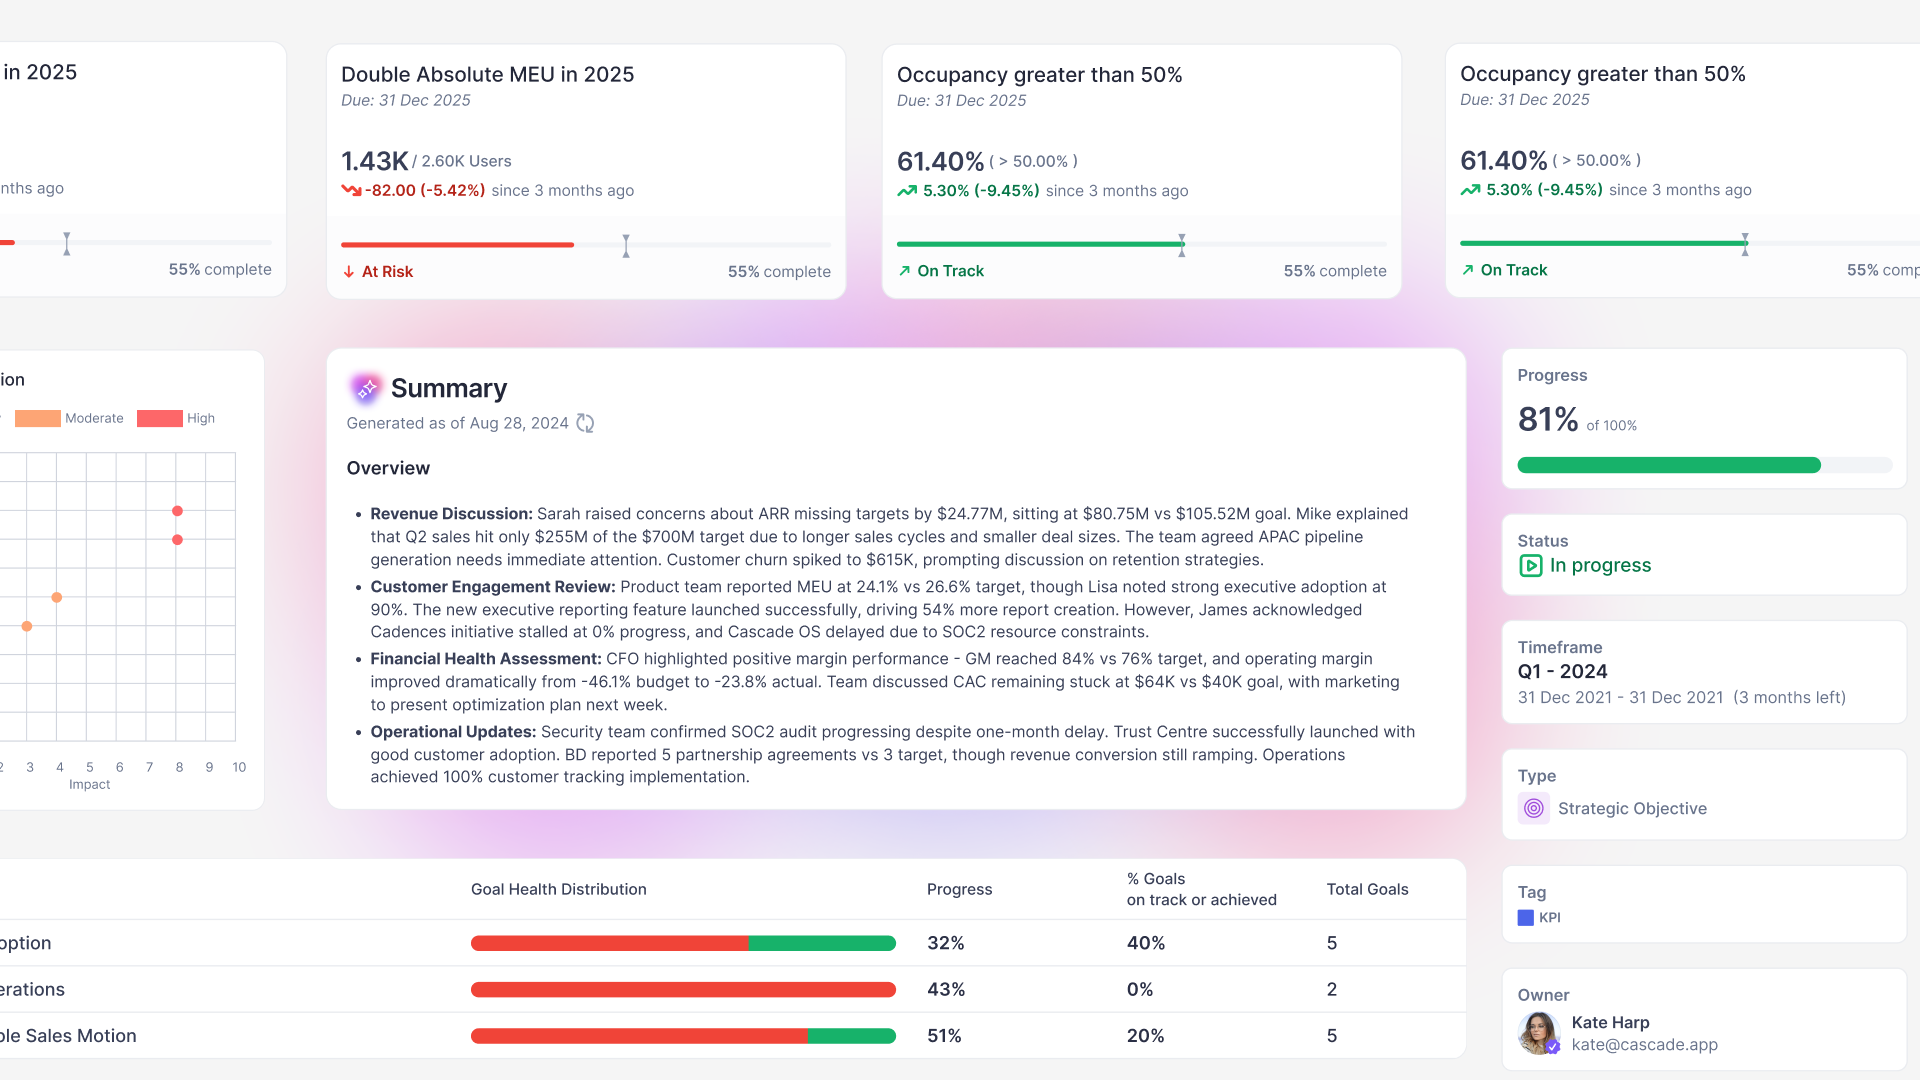Click the health bar in the 51% row
Image resolution: width=1920 pixels, height=1080 pixels.
click(683, 1036)
